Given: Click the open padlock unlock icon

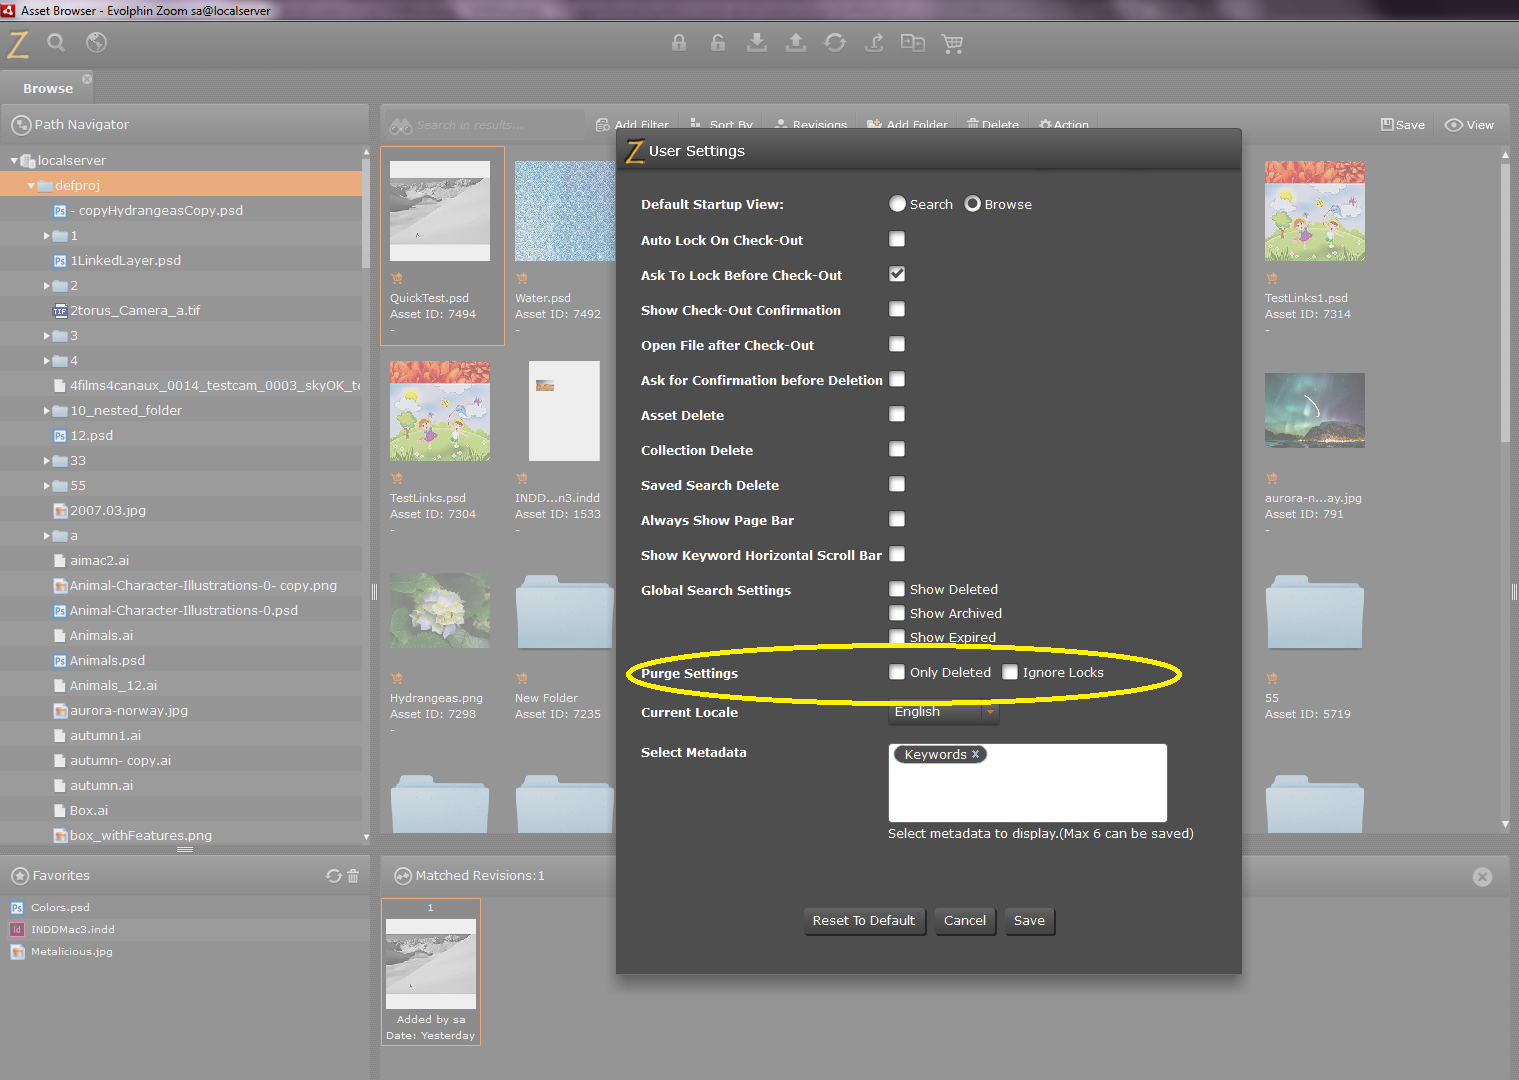Looking at the screenshot, I should tap(718, 42).
